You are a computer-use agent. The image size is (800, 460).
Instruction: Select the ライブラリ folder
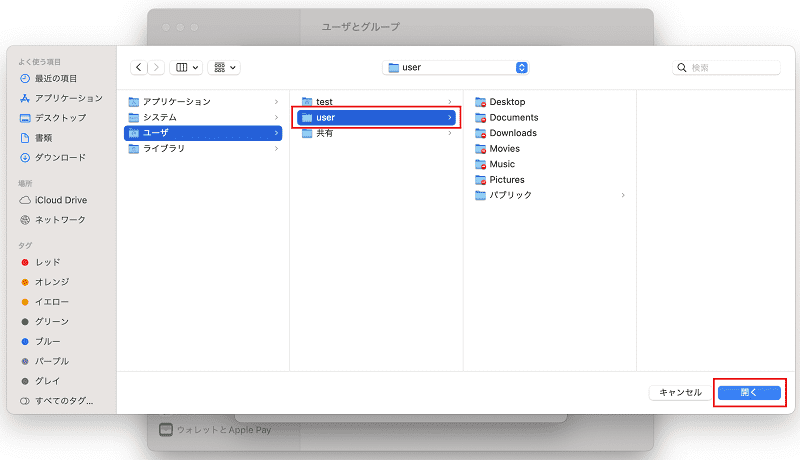point(204,148)
